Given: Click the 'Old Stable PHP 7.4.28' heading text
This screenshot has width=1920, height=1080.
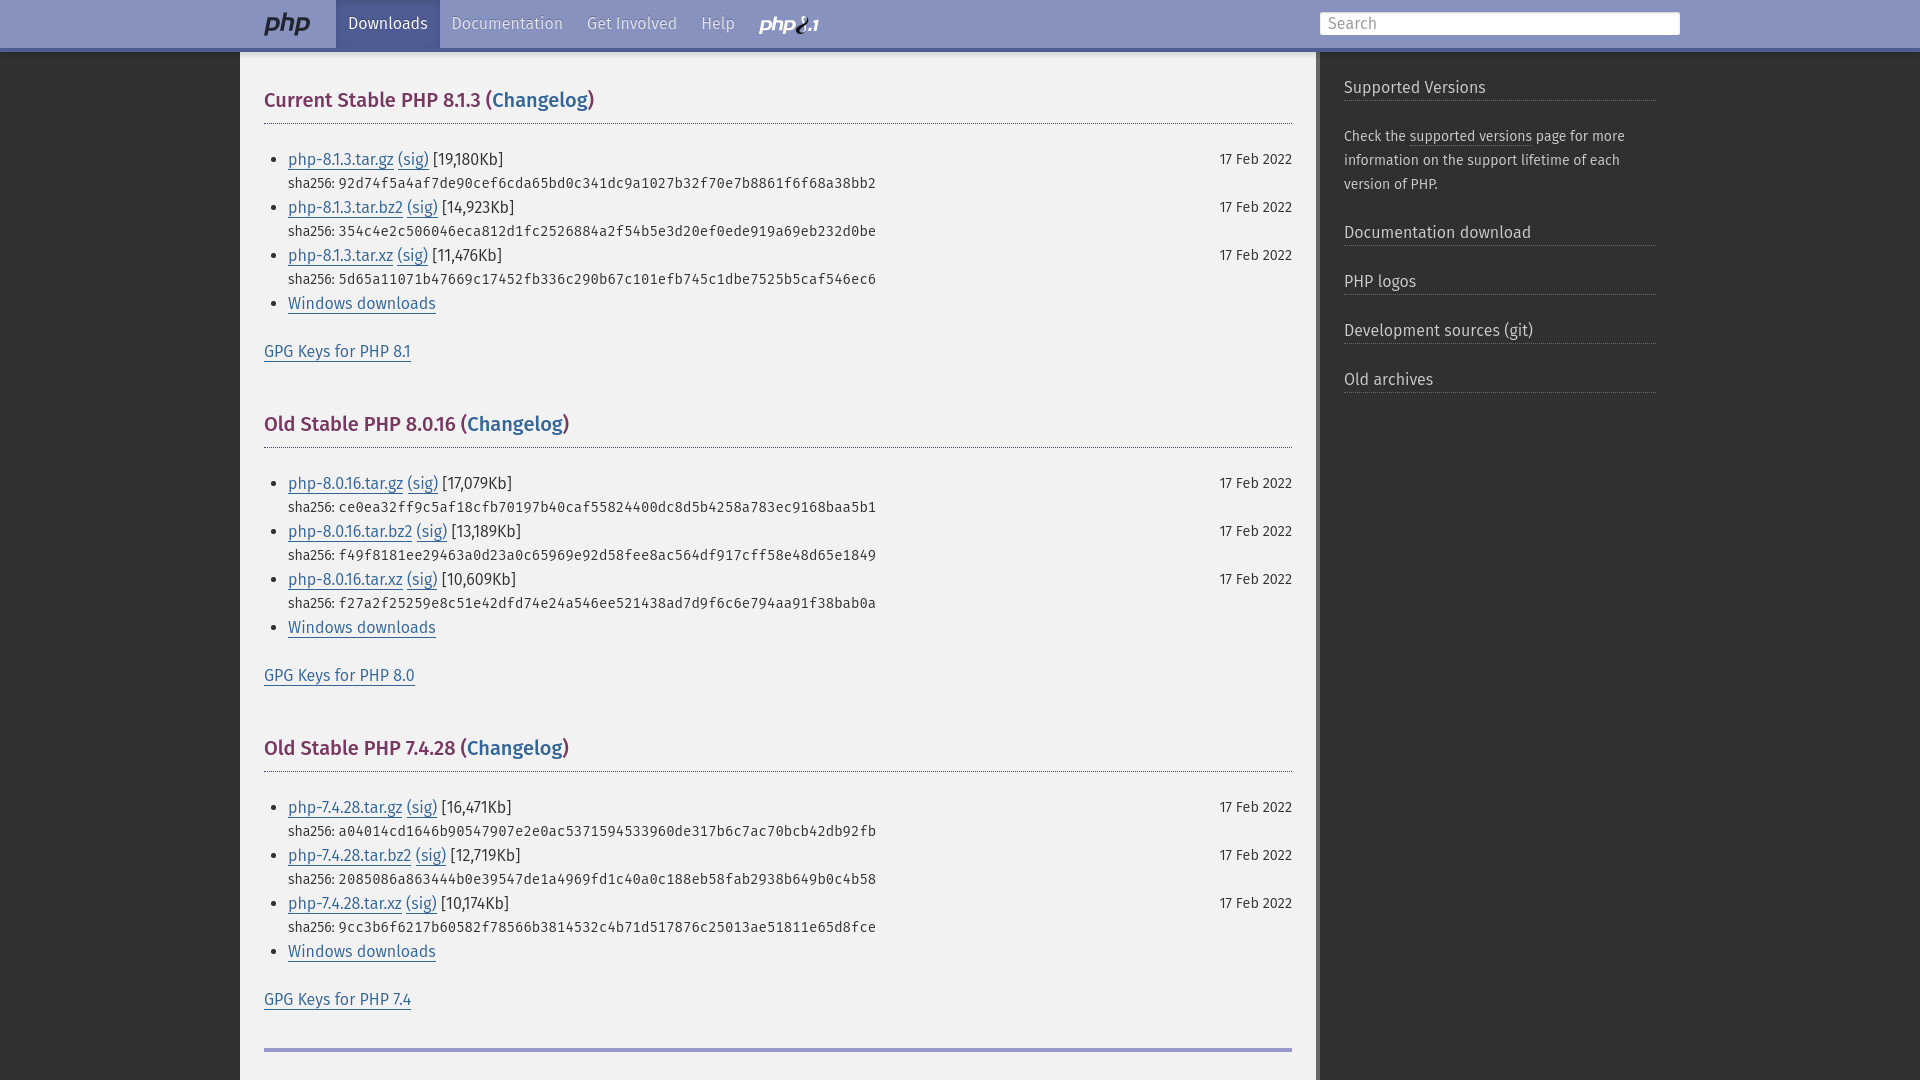Looking at the screenshot, I should (360, 748).
